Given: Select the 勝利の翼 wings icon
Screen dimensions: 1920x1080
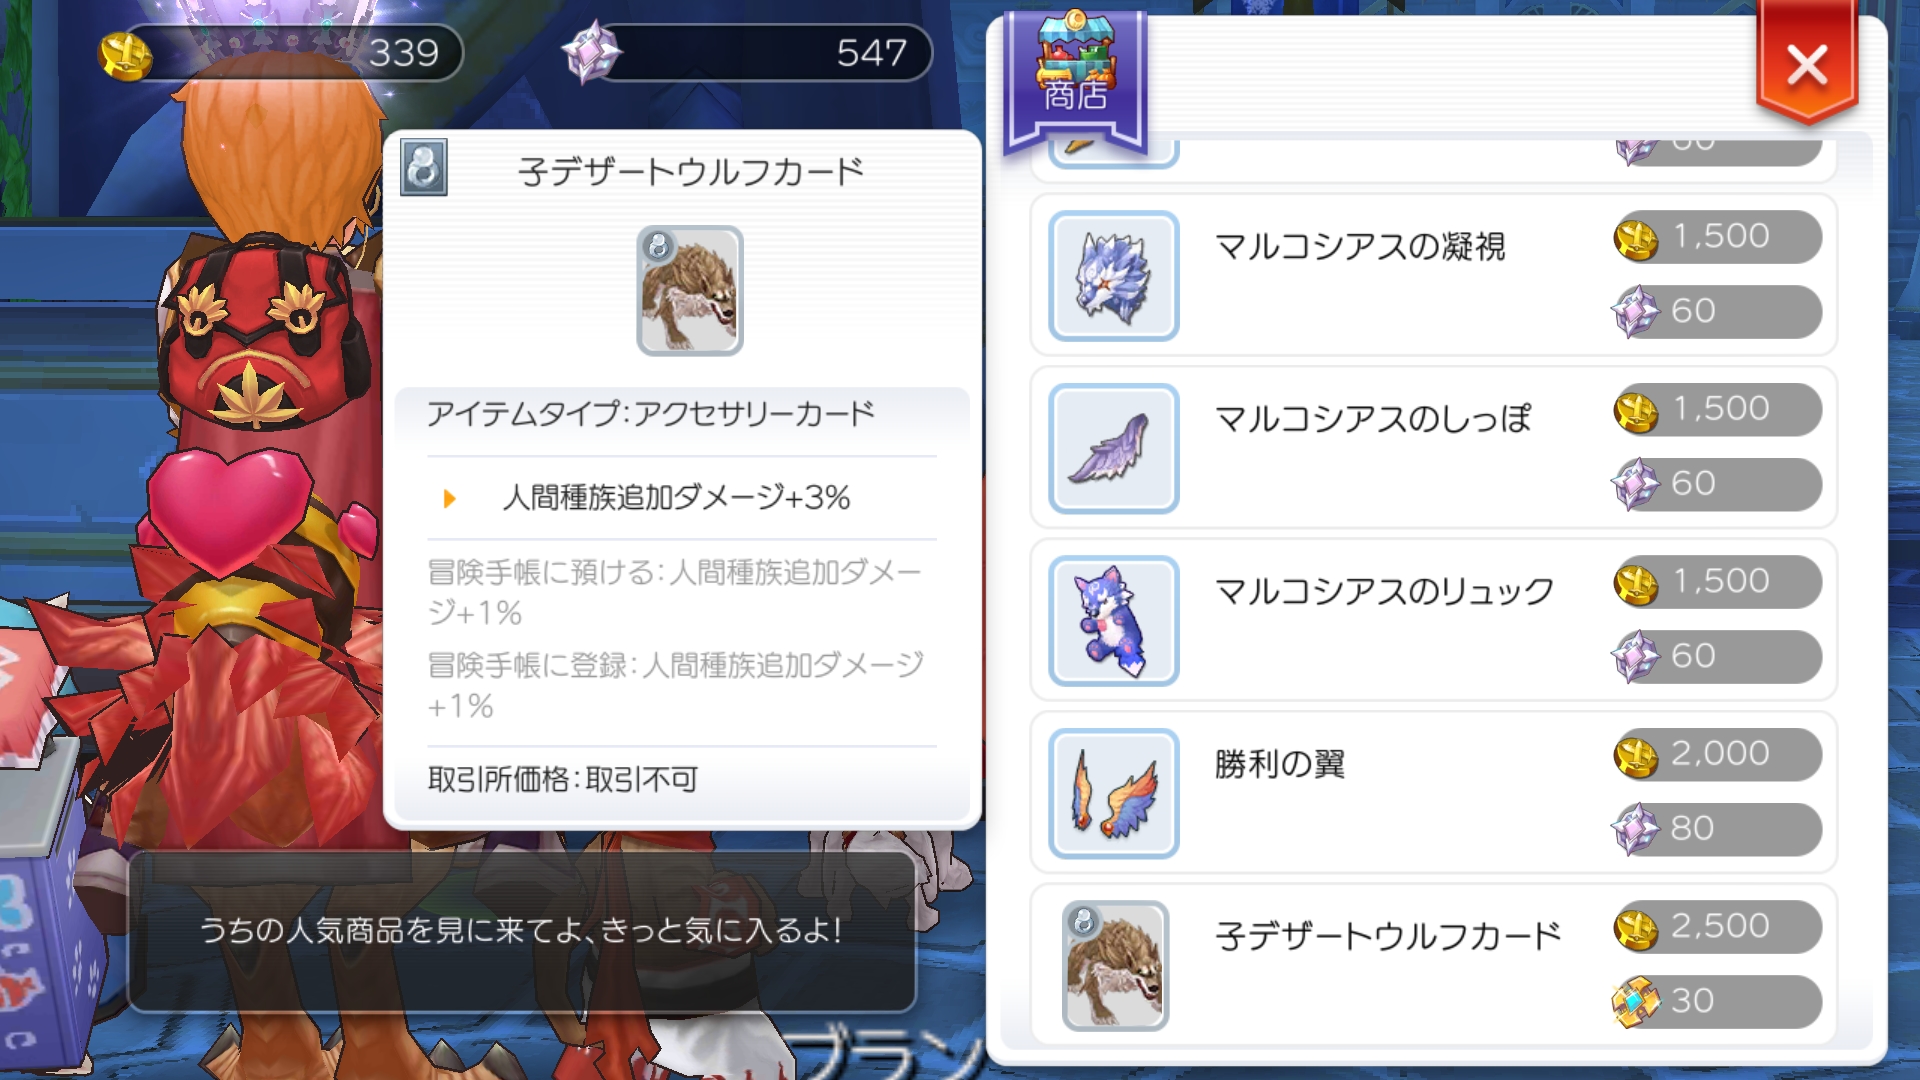Looking at the screenshot, I should point(1114,794).
